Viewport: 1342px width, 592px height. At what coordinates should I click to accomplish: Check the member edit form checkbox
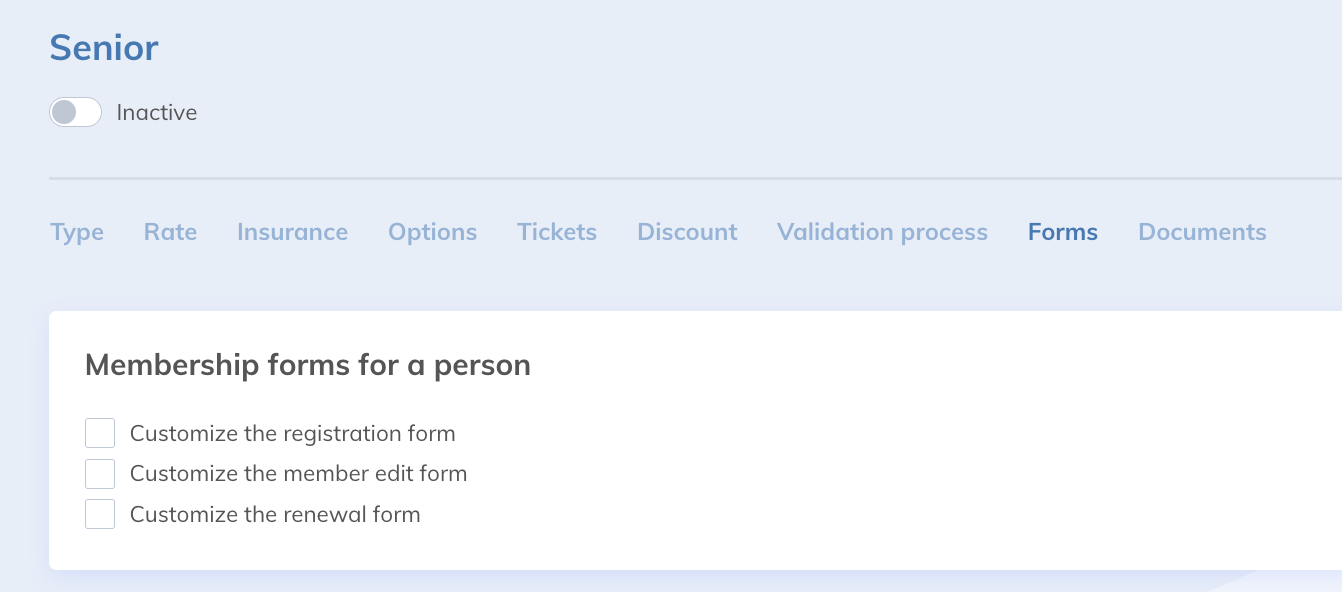[100, 474]
